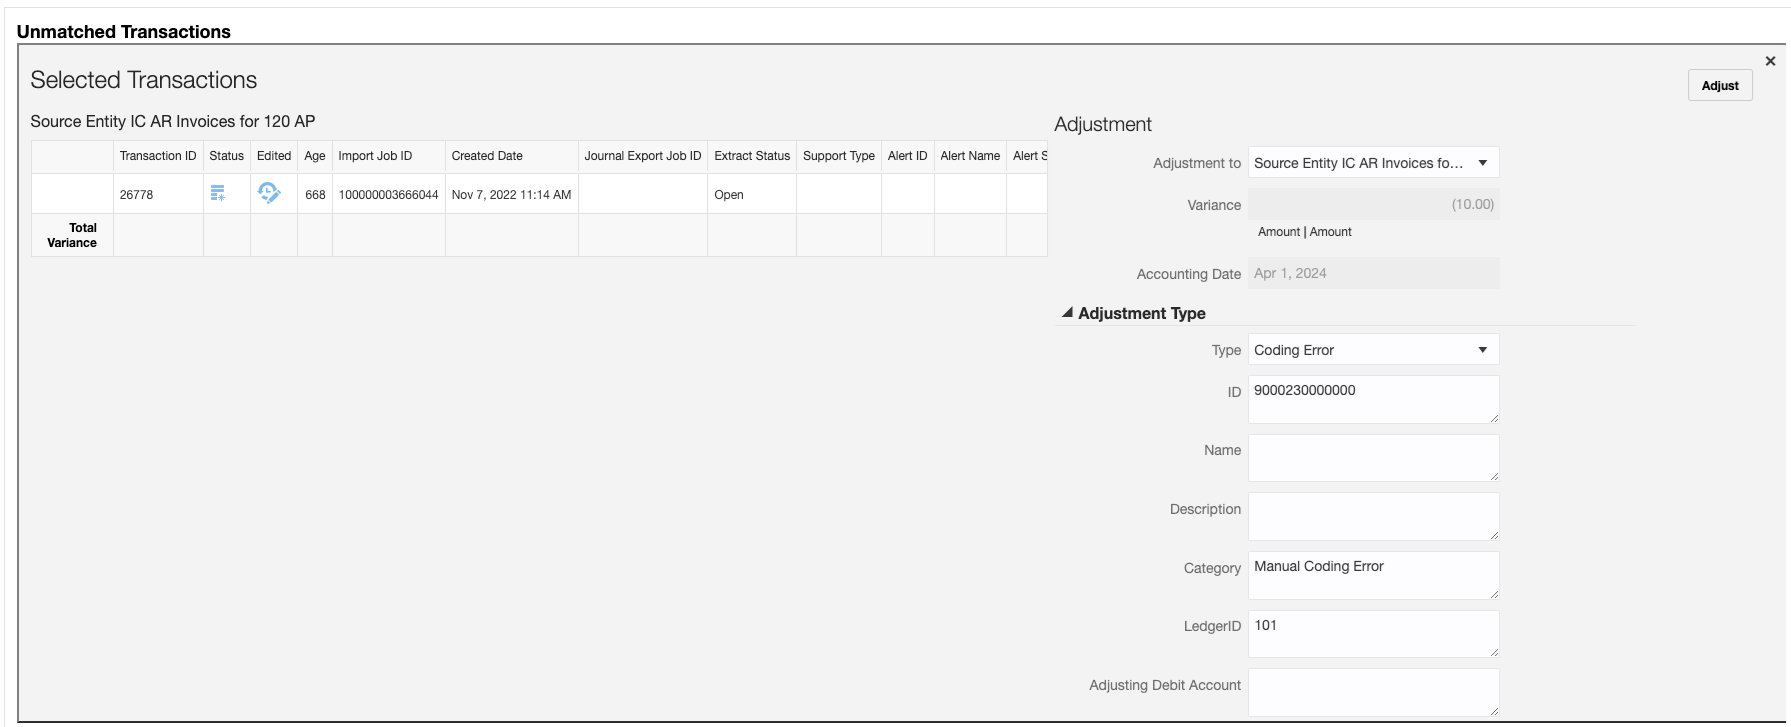The image size is (1791, 727).
Task: Click the Category field with Manual Coding Error
Action: point(1373,575)
